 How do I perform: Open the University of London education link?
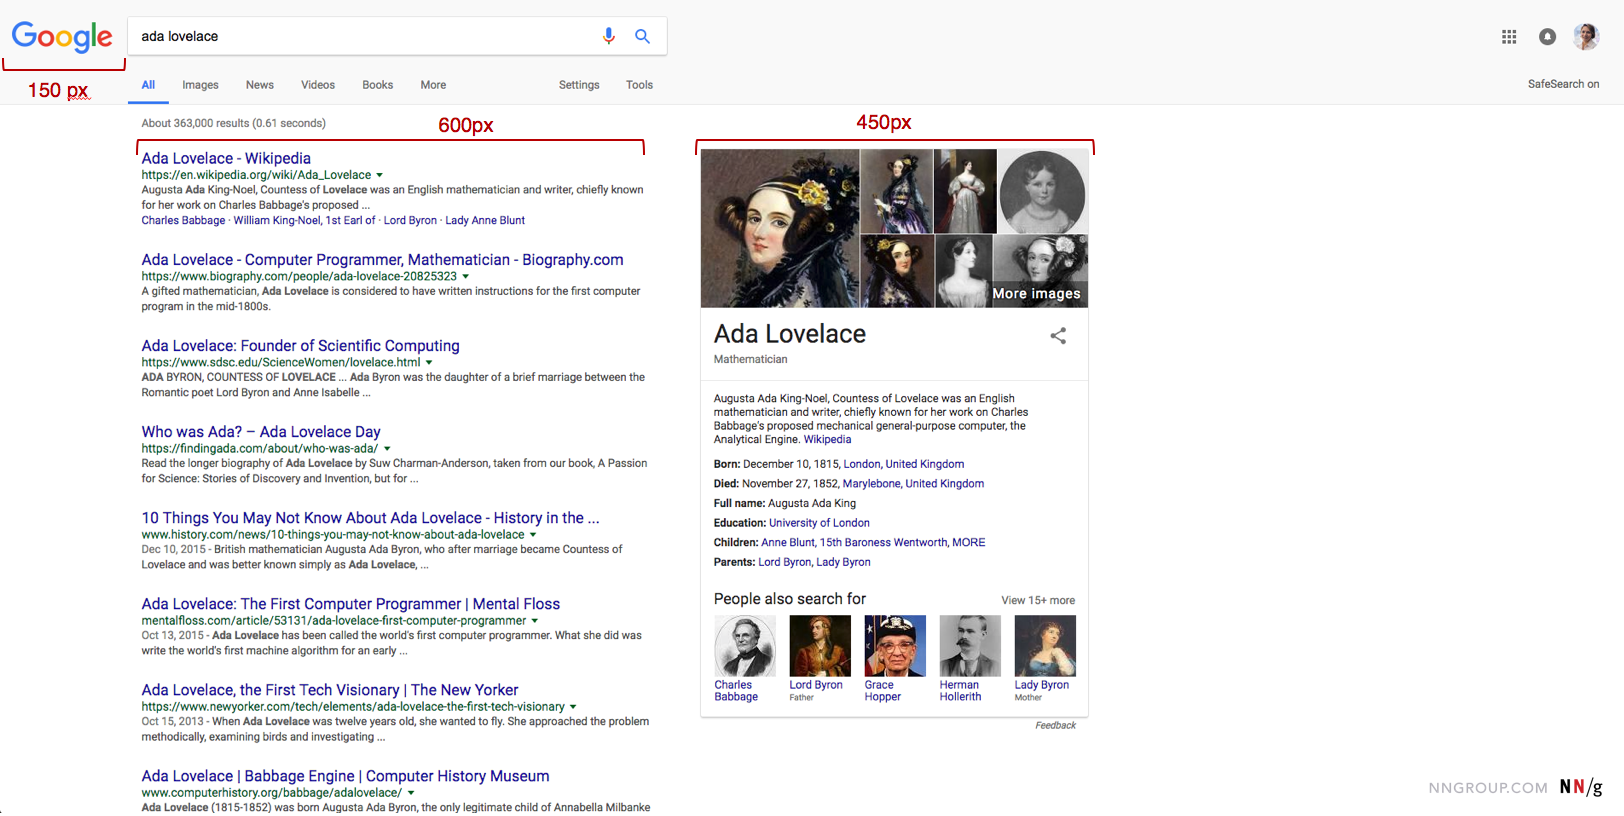pyautogui.click(x=819, y=523)
